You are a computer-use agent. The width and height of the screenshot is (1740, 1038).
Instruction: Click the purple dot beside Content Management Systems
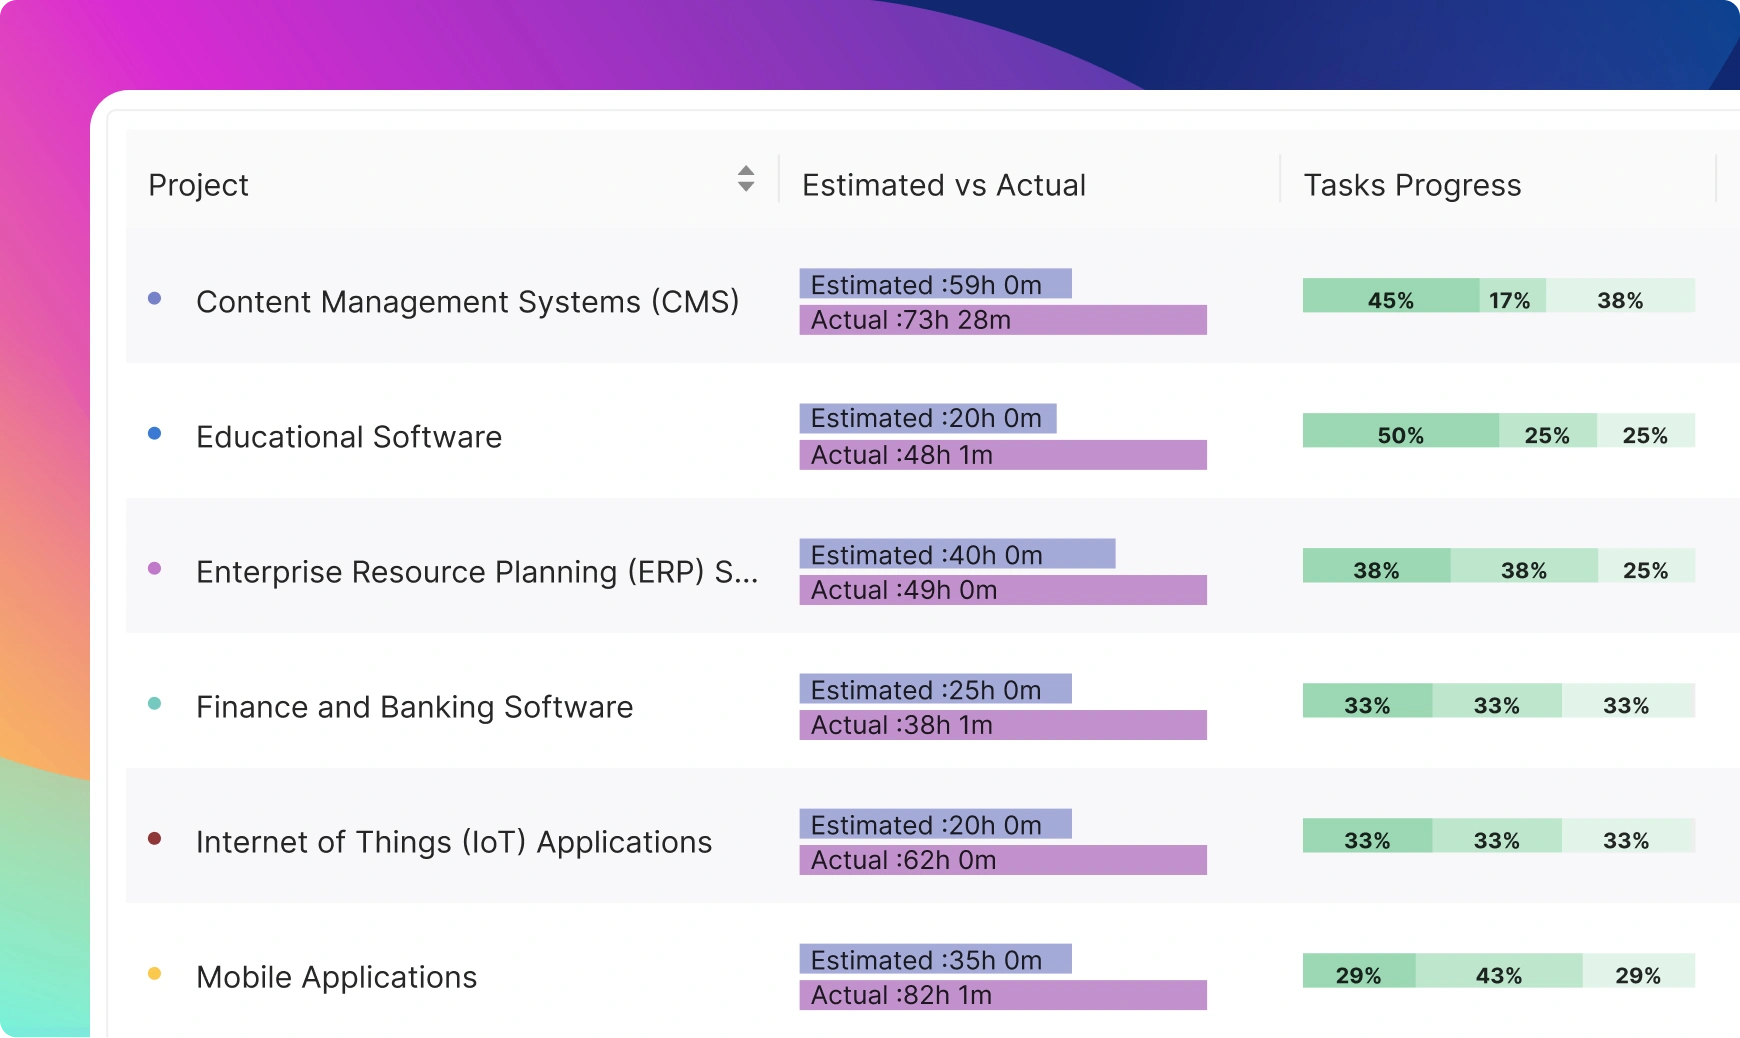tap(154, 298)
